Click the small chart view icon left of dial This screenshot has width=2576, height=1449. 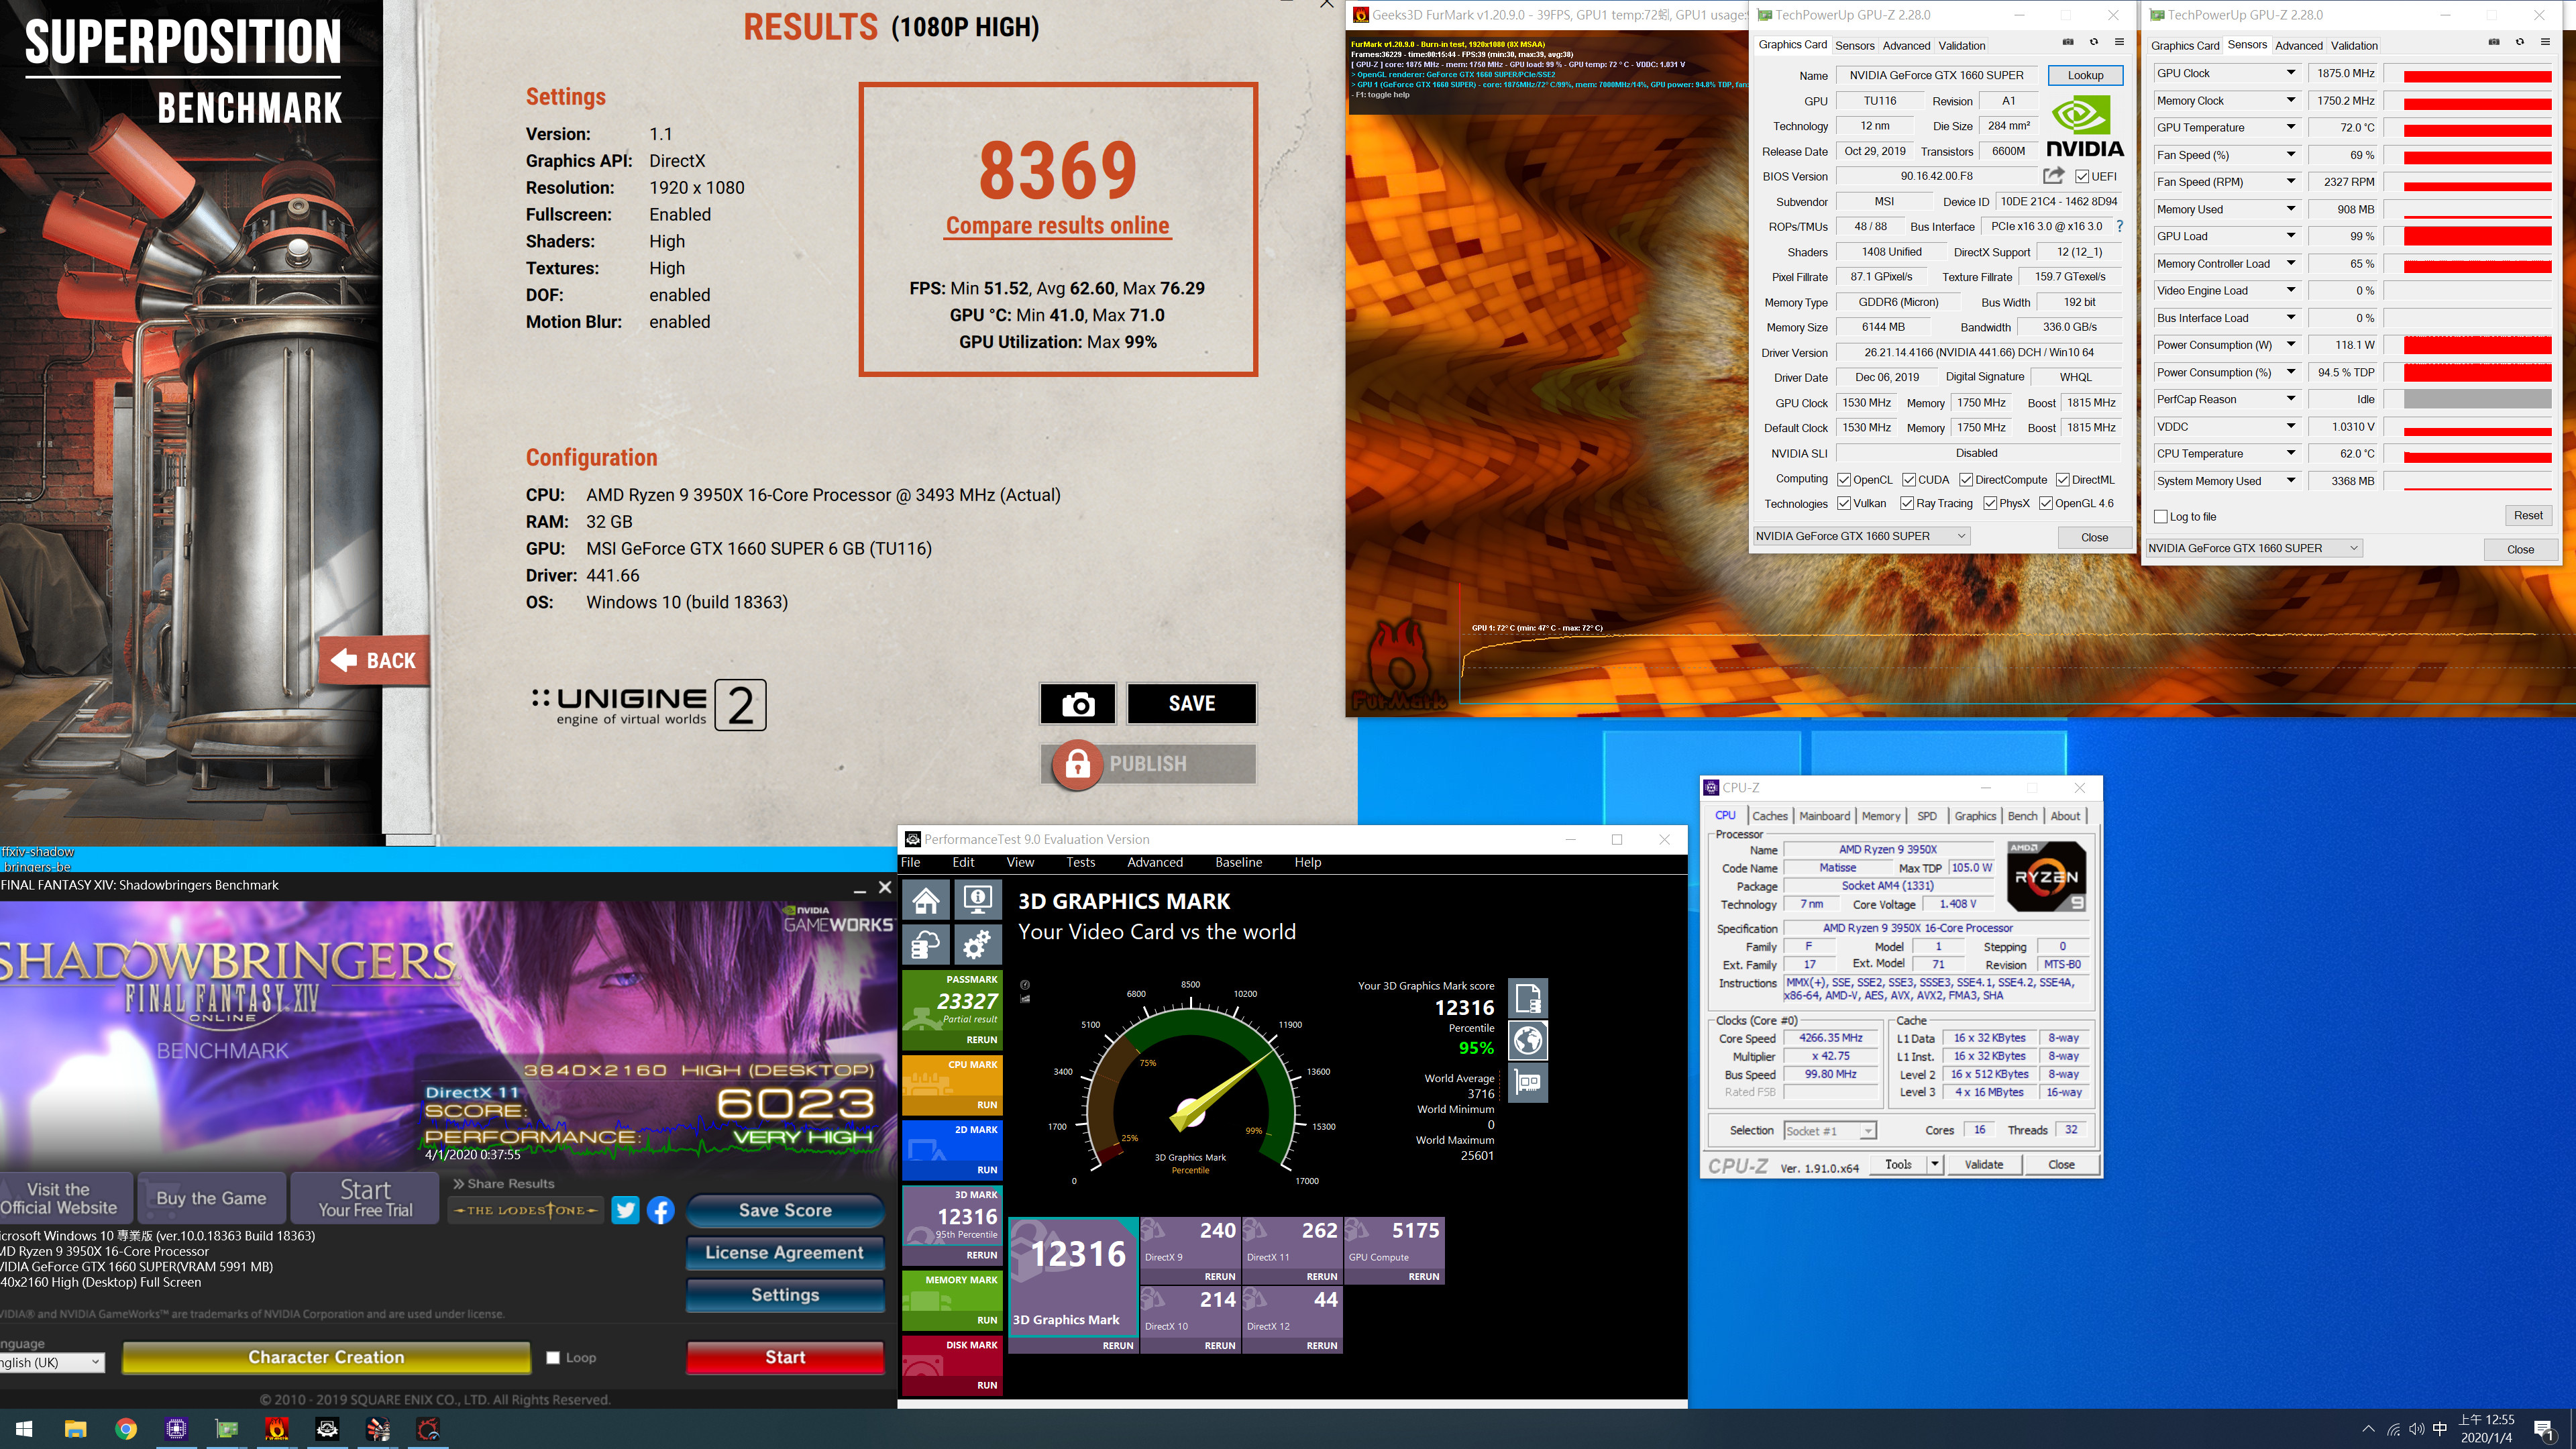point(1025,999)
